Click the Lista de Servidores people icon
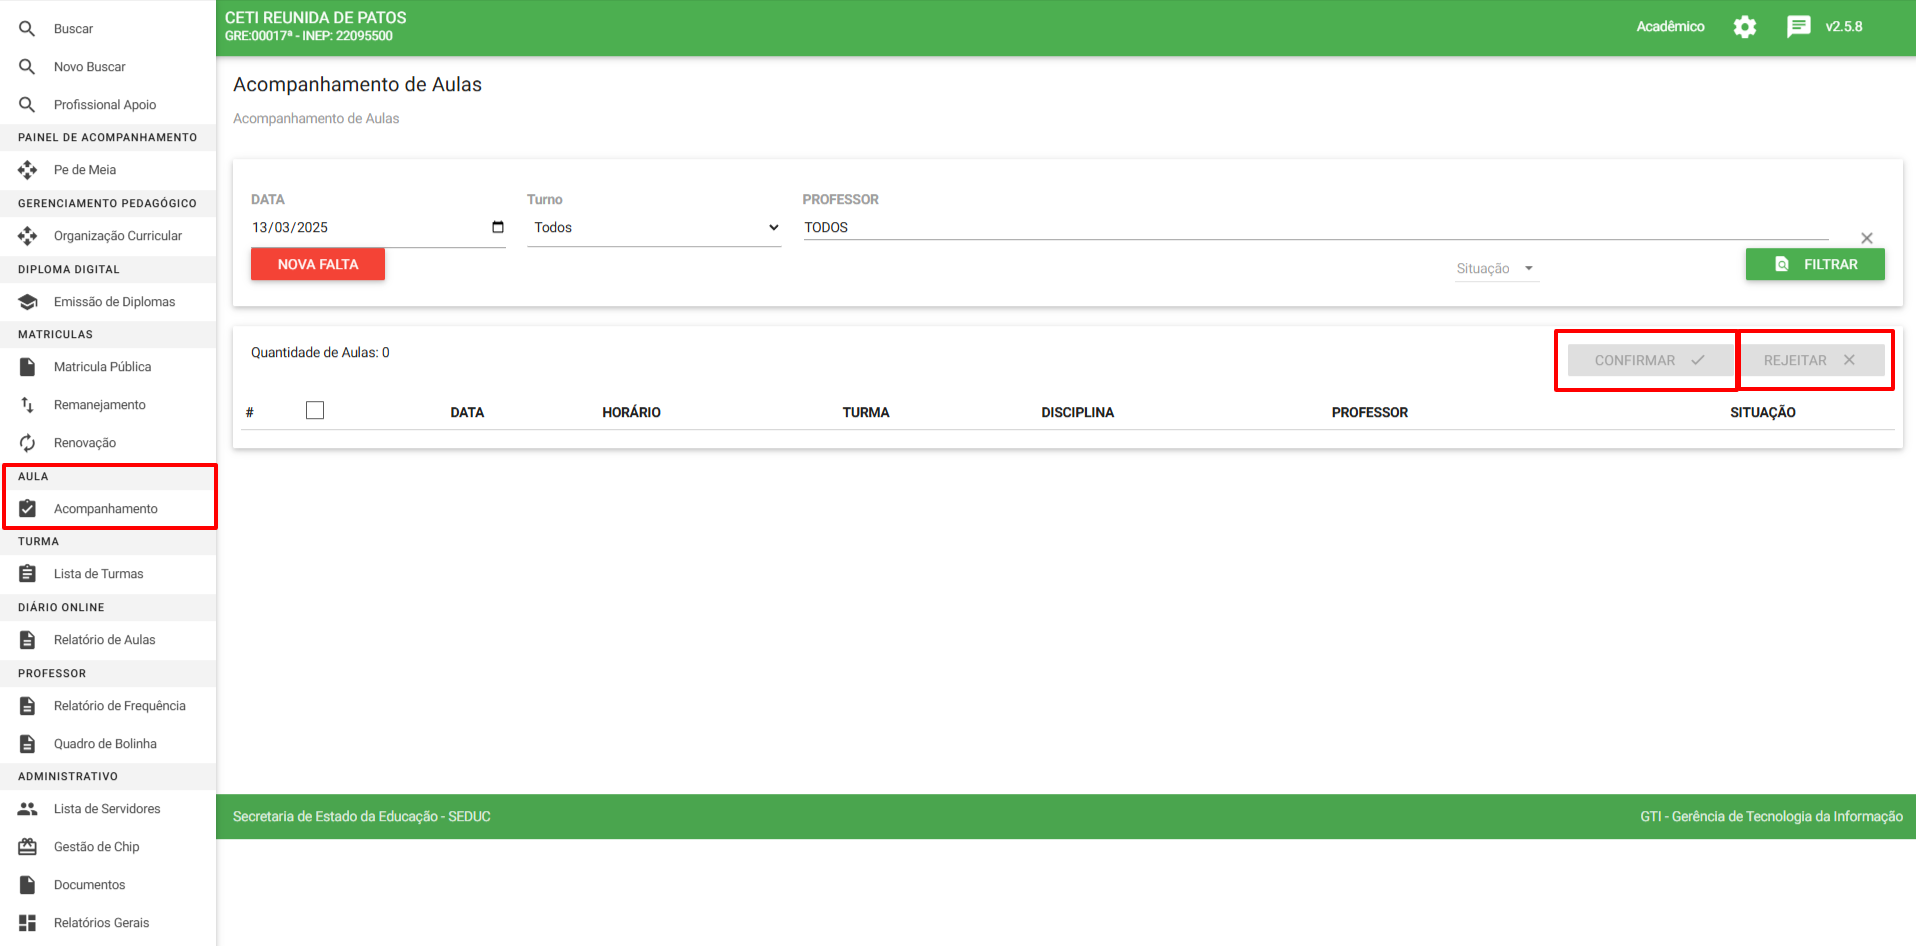The image size is (1916, 946). click(28, 809)
